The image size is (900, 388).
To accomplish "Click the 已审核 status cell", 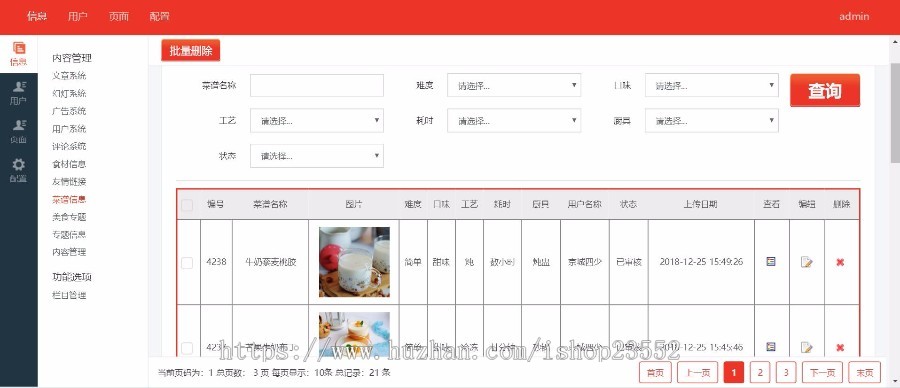I will pyautogui.click(x=629, y=262).
